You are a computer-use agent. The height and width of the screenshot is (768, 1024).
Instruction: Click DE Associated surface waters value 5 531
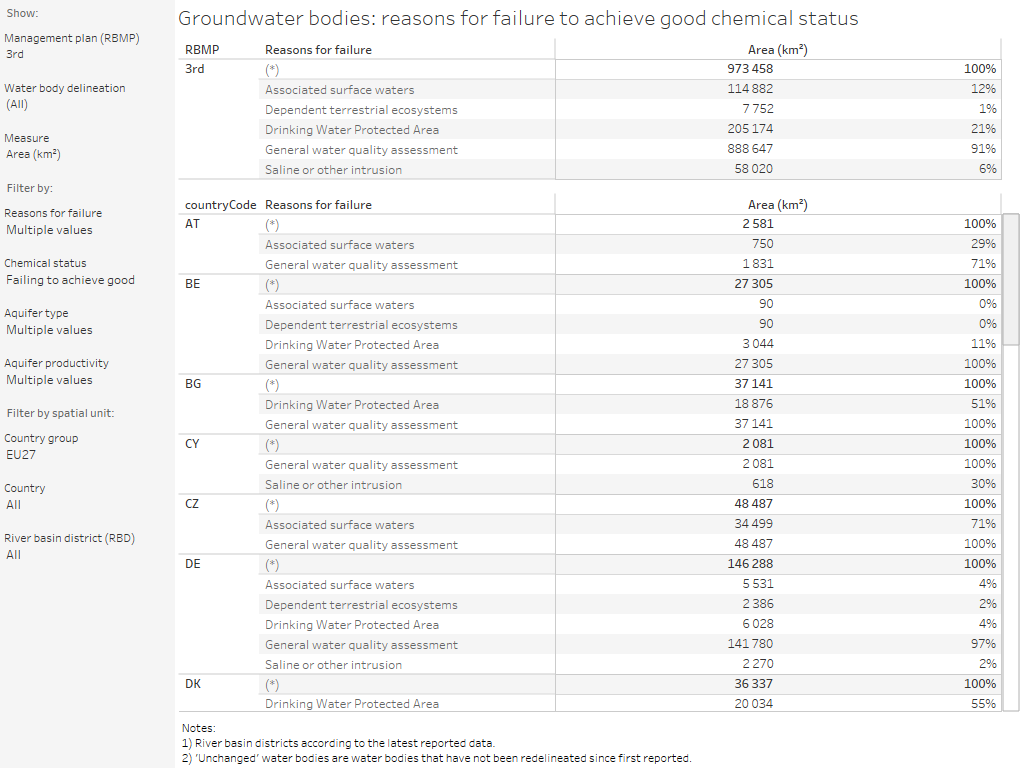[758, 584]
